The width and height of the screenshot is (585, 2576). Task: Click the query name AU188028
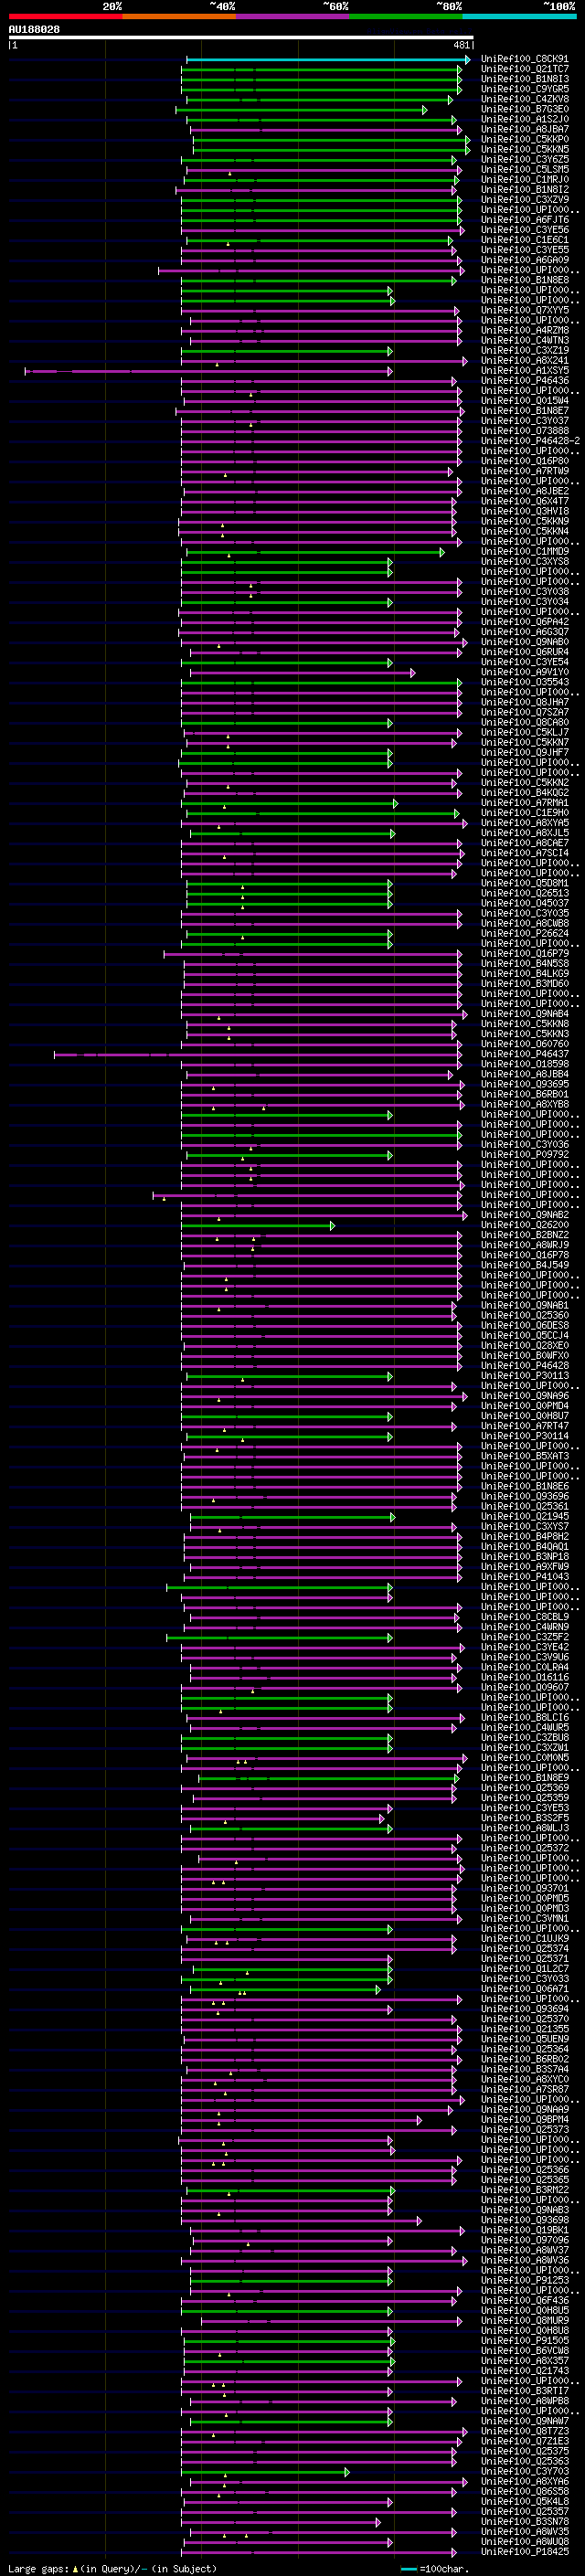coord(34,29)
